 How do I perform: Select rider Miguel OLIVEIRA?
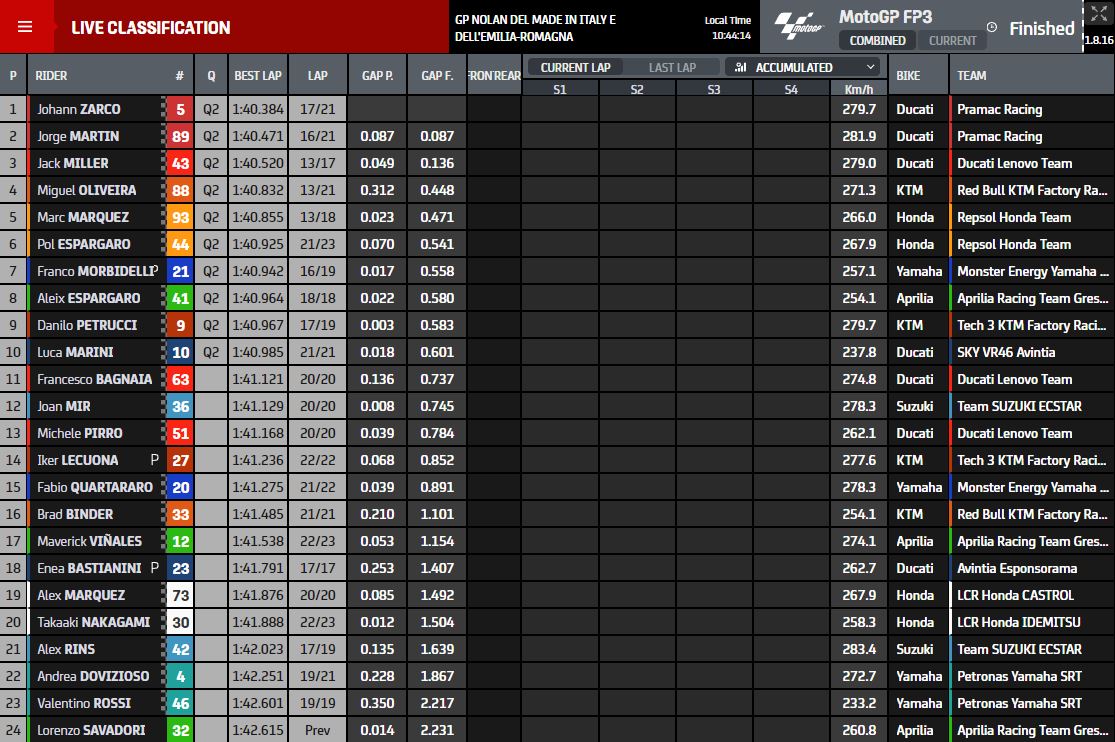click(87, 191)
